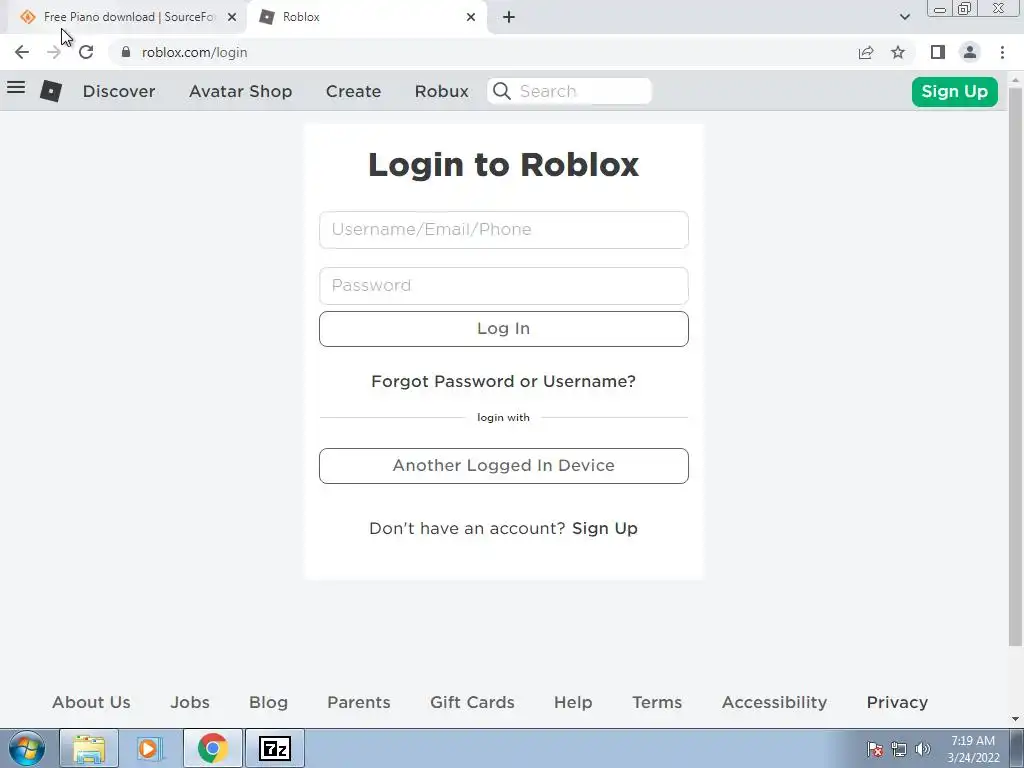Click the Roblox Search box
Screen dimensions: 1024x768
569,91
